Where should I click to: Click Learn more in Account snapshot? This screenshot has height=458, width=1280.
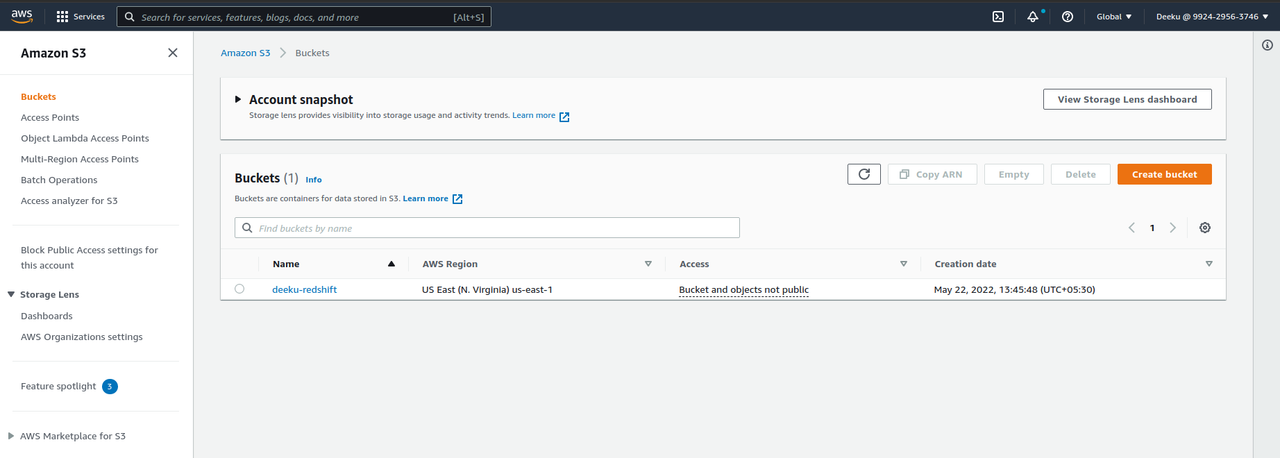tap(541, 116)
